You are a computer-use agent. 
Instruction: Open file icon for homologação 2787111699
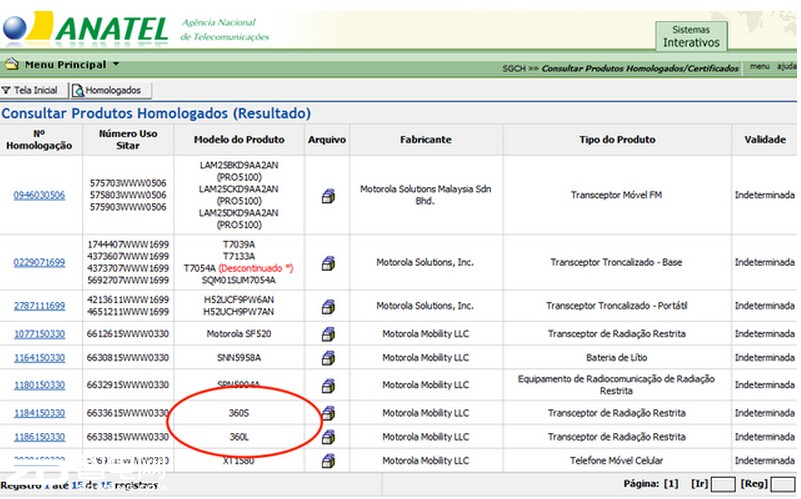(x=328, y=306)
